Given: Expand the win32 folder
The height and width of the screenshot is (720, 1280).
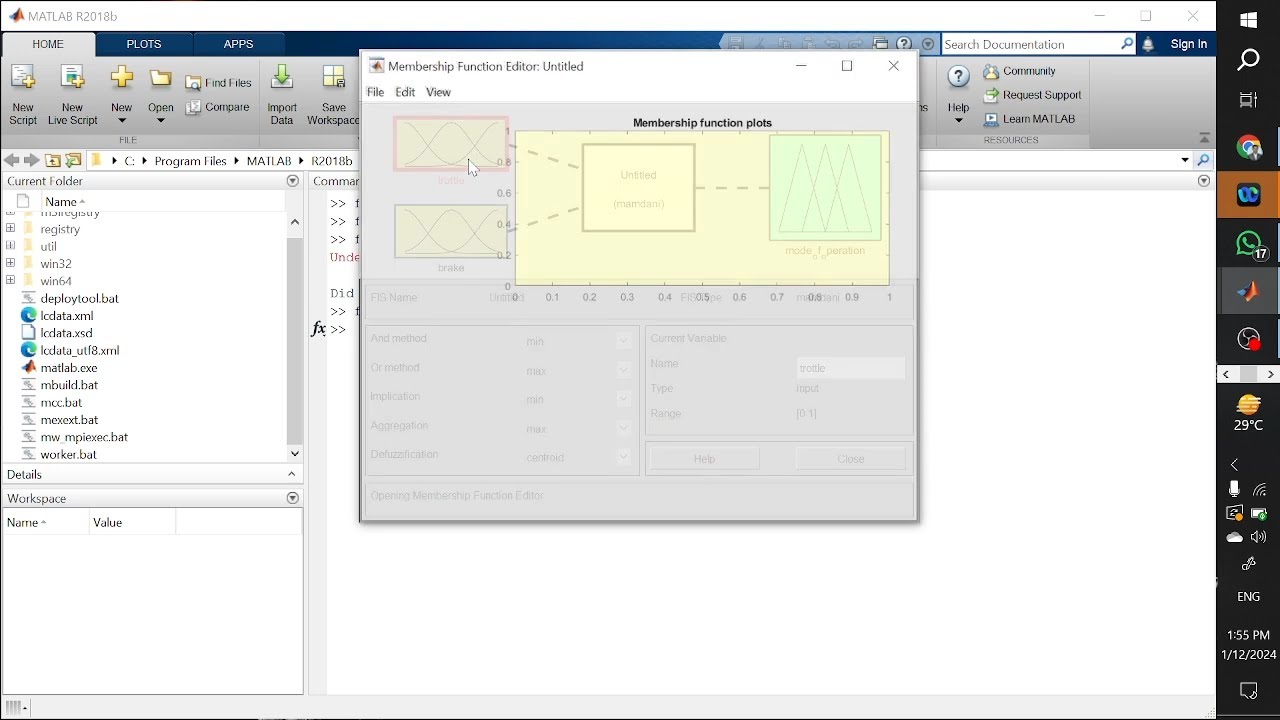Looking at the screenshot, I should pos(10,264).
